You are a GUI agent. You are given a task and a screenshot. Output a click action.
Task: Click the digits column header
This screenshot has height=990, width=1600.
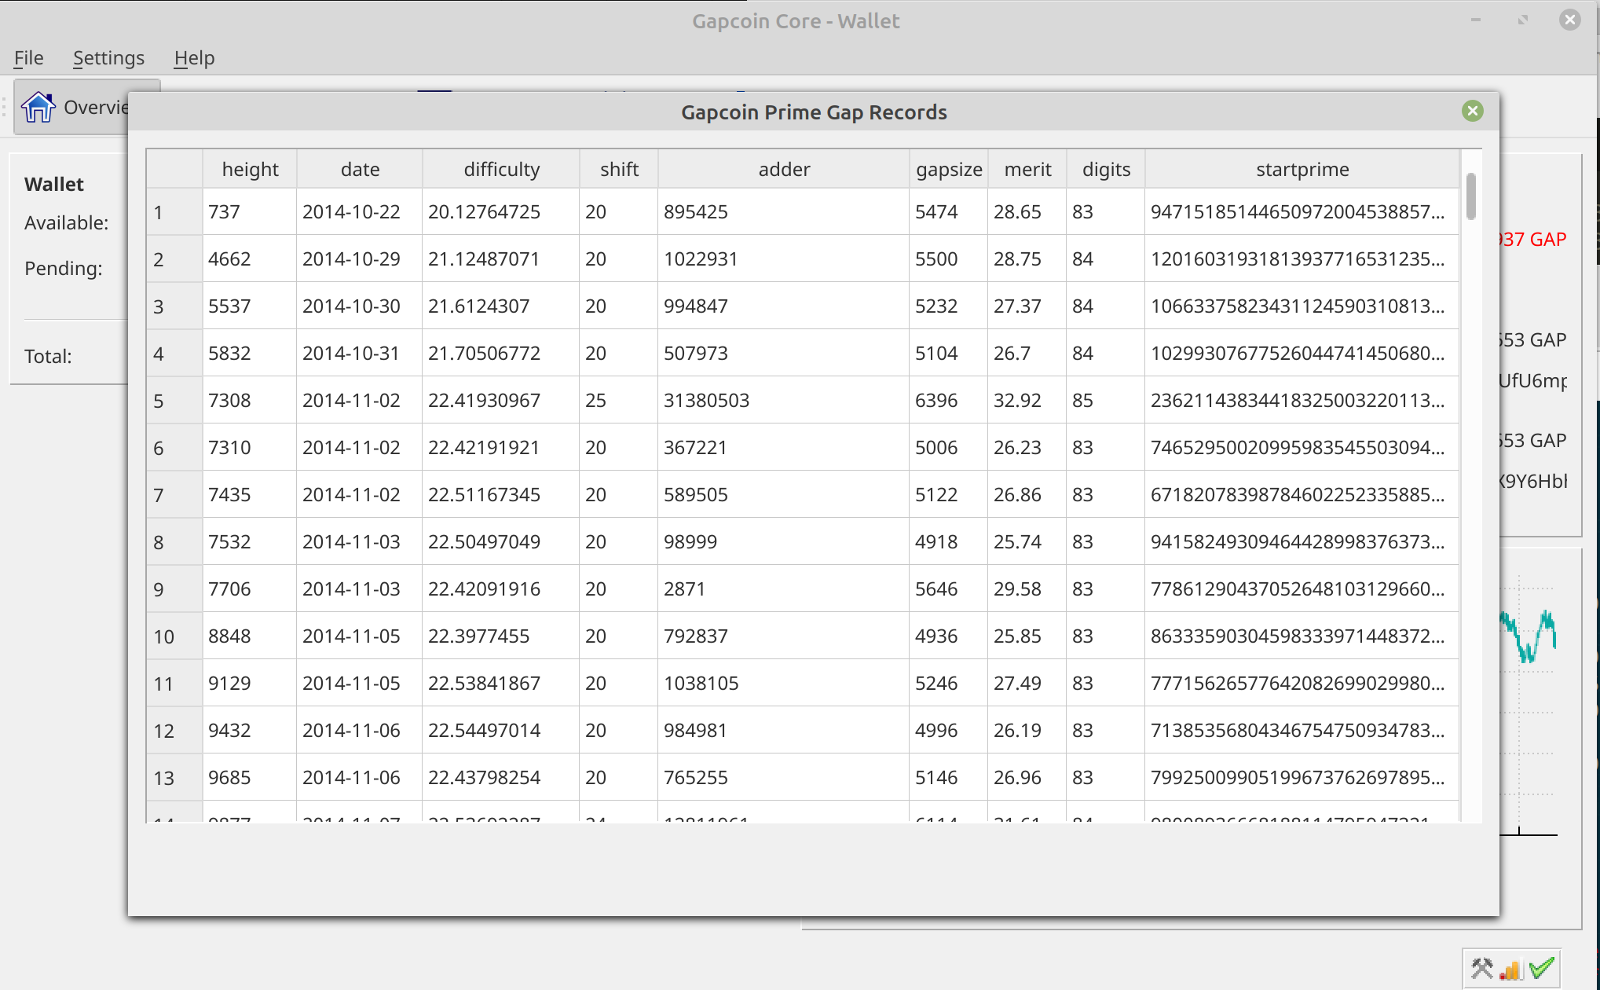pos(1106,169)
